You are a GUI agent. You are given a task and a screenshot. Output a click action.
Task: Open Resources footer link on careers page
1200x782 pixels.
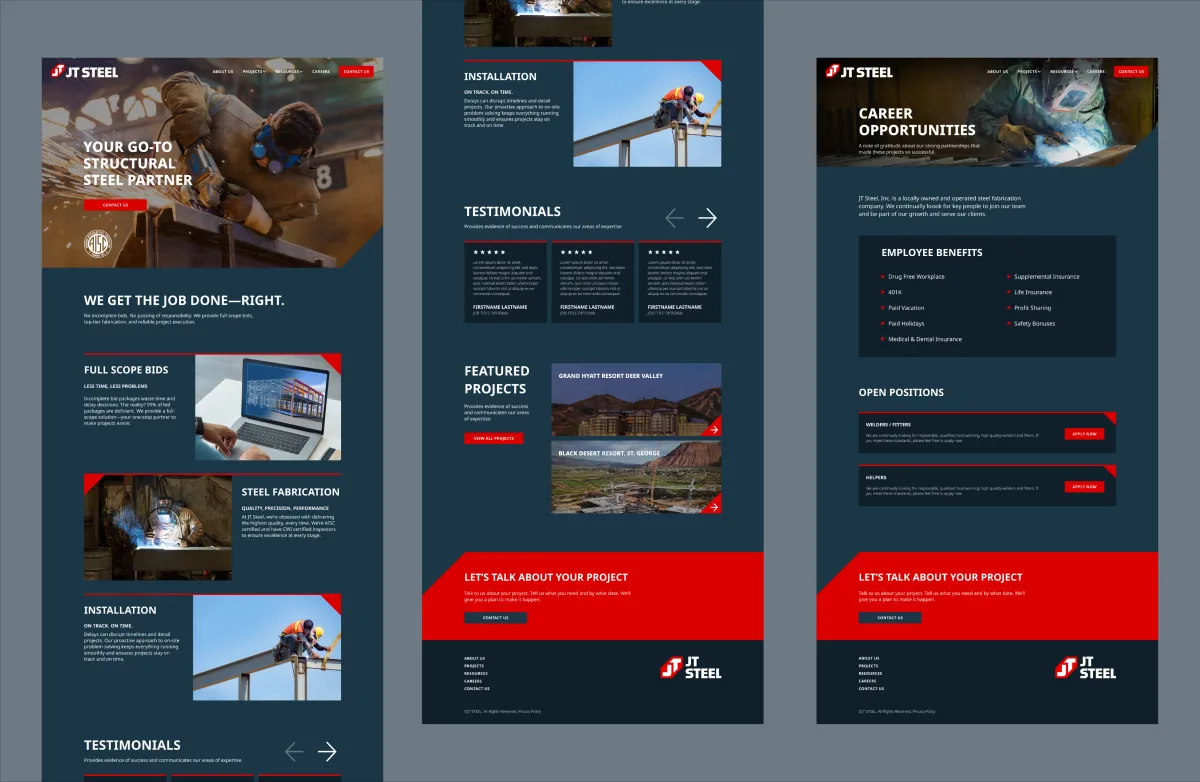point(870,674)
